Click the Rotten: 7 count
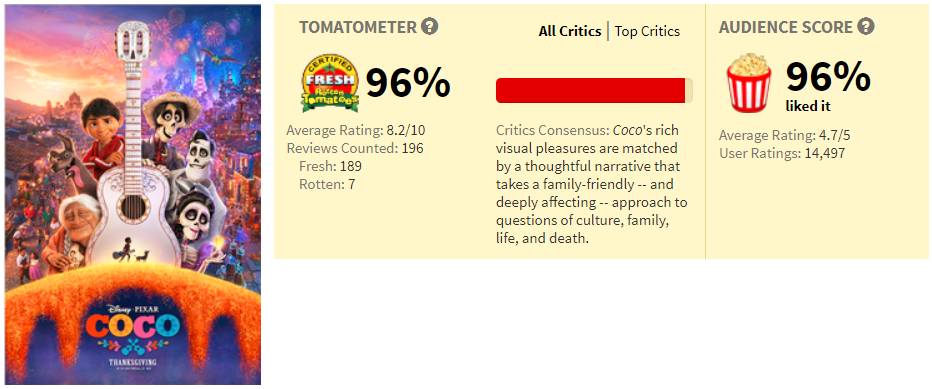932x389 pixels. (327, 184)
